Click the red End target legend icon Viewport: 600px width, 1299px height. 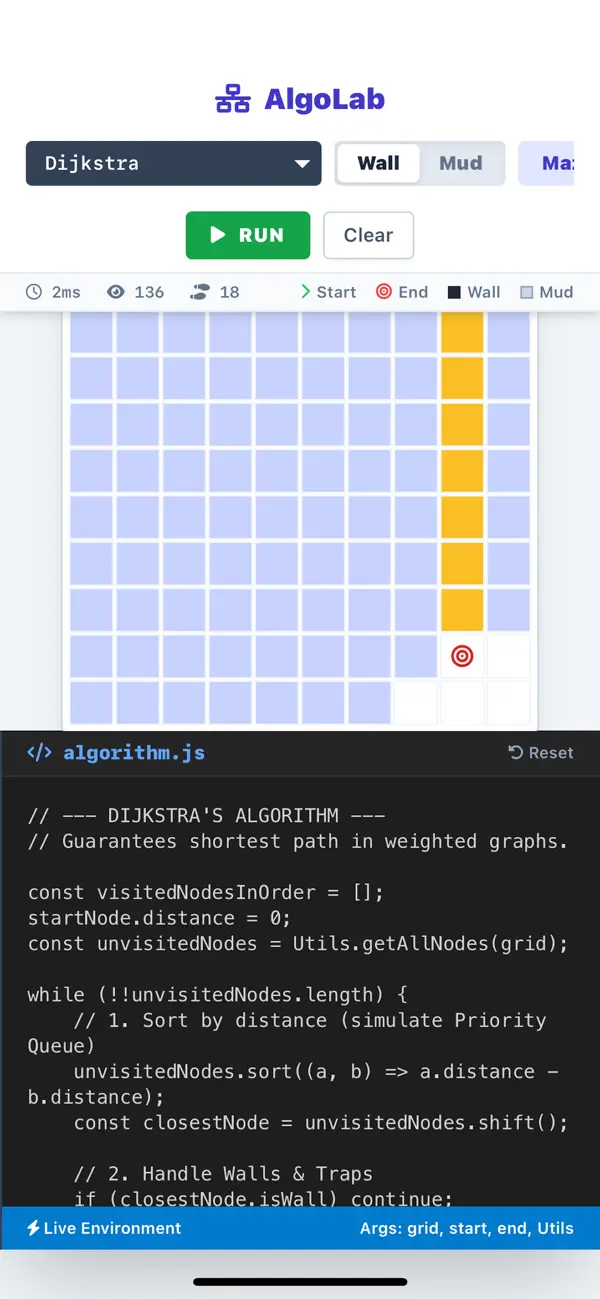pyautogui.click(x=383, y=291)
